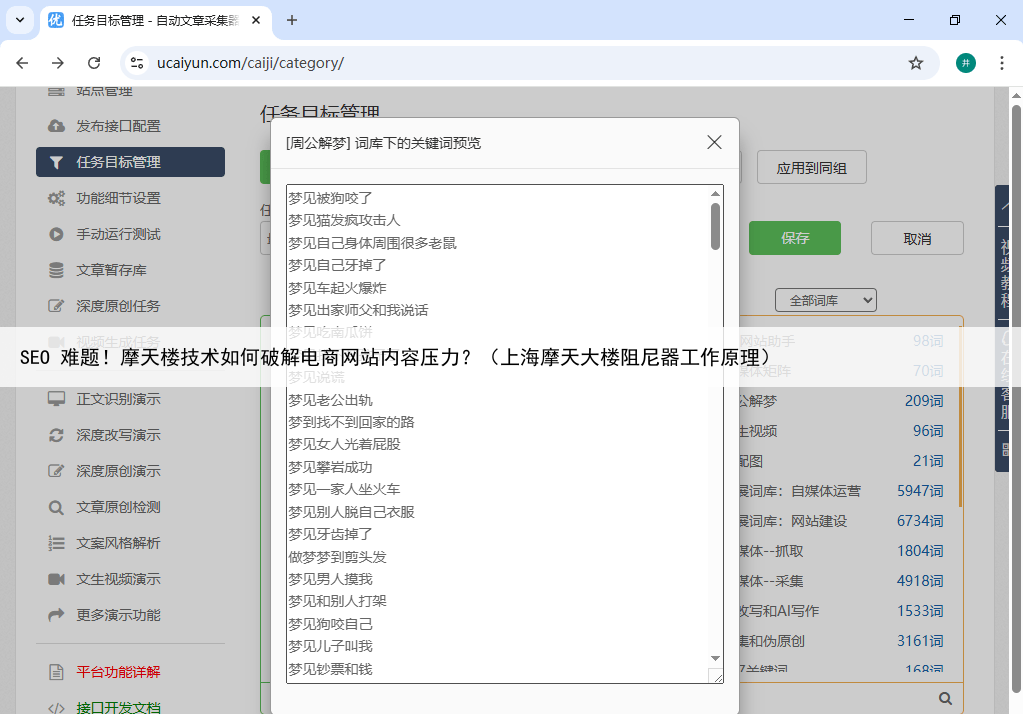
Task: Click the green 保存 button
Action: 795,238
